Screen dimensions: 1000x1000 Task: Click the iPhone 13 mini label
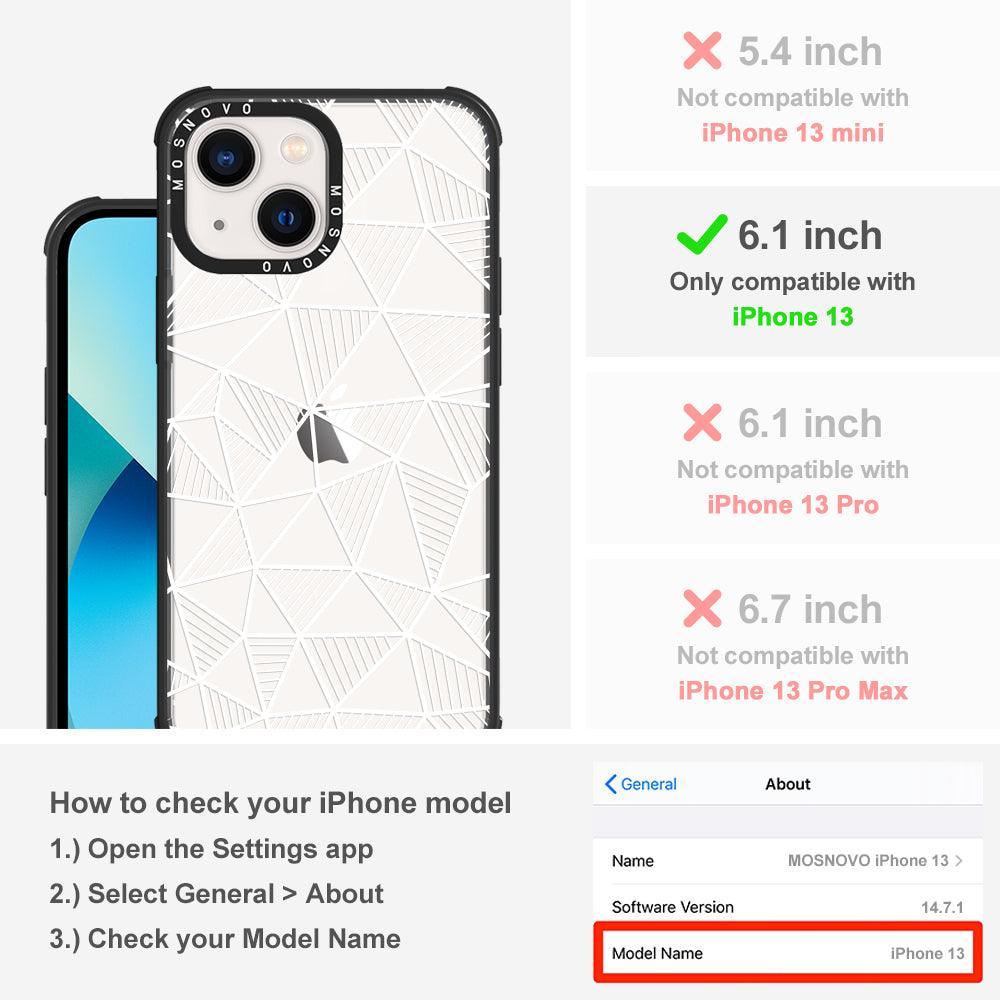click(793, 133)
